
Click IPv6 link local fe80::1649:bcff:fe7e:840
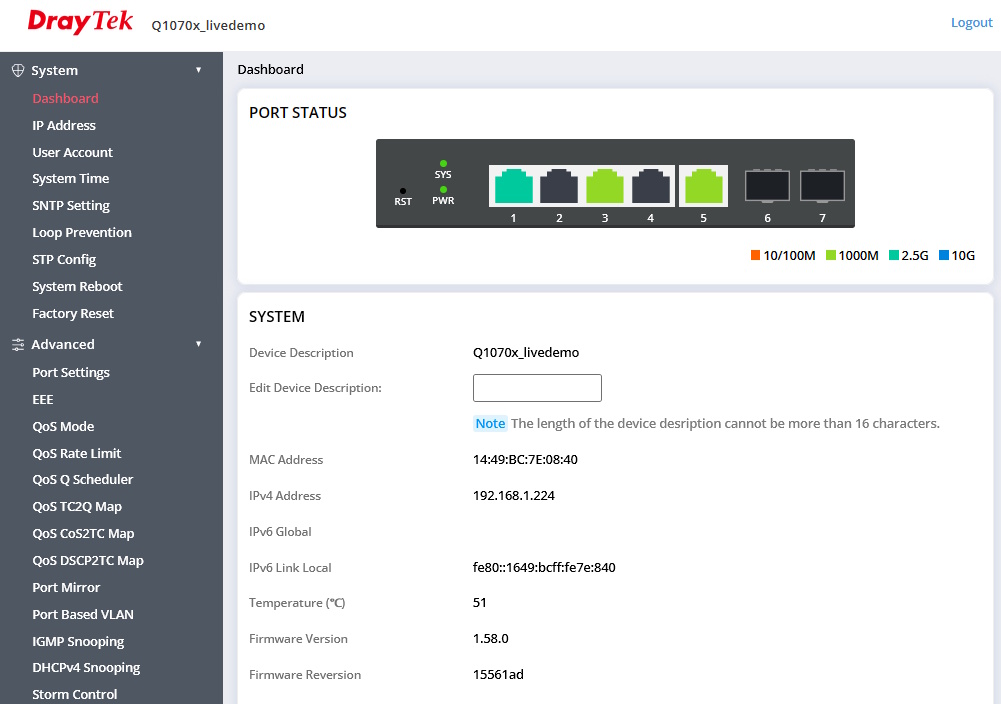544,567
